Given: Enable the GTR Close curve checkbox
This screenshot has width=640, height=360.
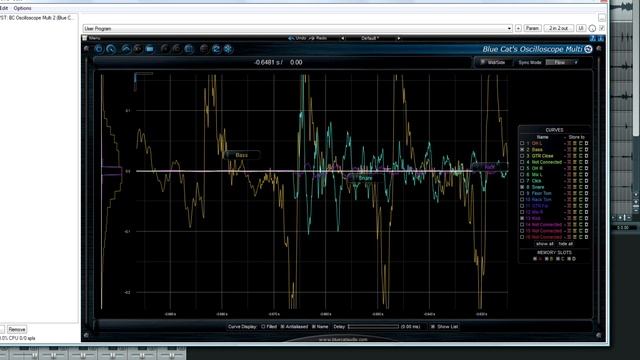Looking at the screenshot, I should (522, 156).
